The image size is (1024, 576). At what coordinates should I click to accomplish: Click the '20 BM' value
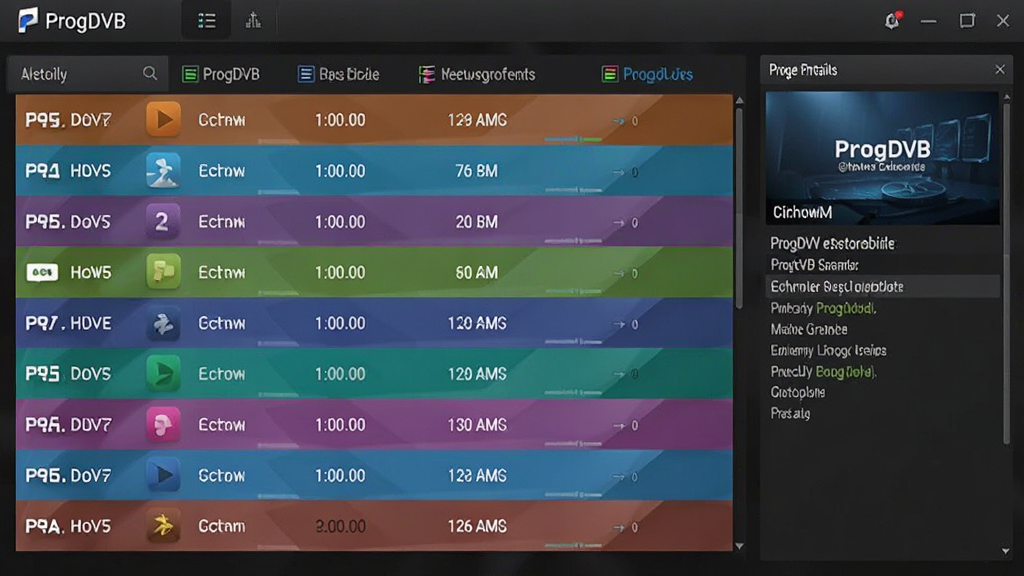click(x=476, y=222)
